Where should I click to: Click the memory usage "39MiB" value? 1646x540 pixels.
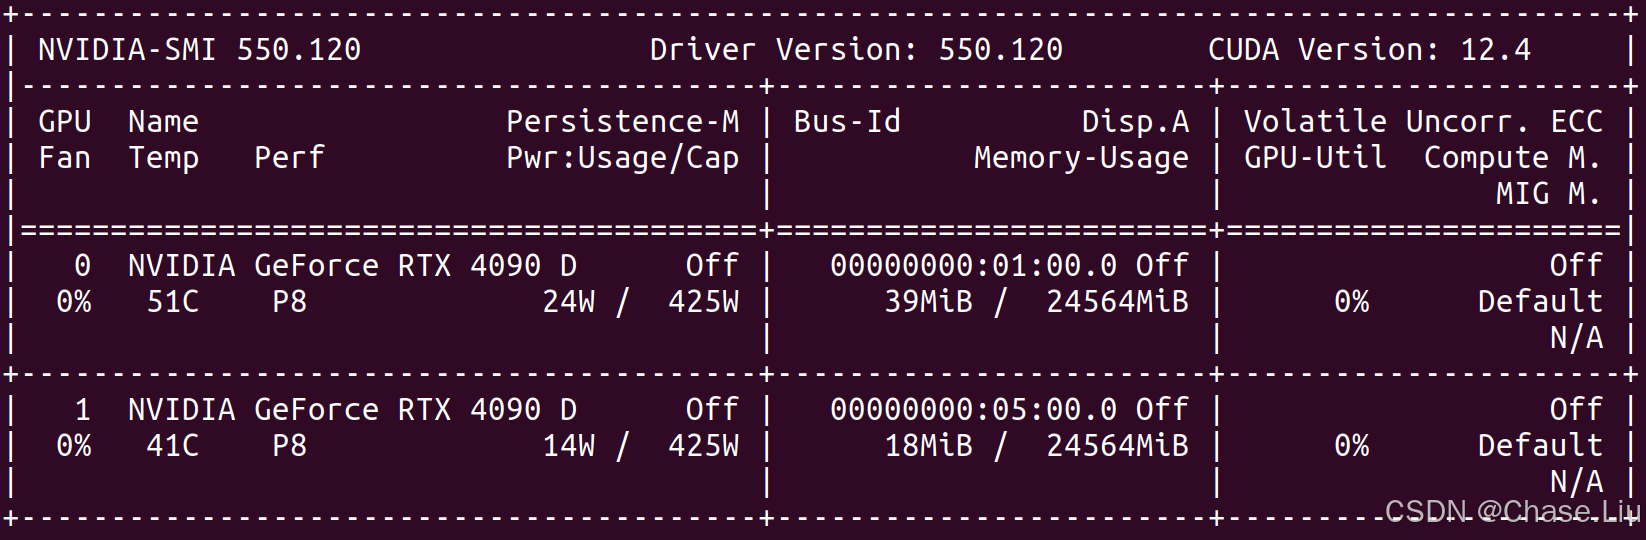point(929,301)
